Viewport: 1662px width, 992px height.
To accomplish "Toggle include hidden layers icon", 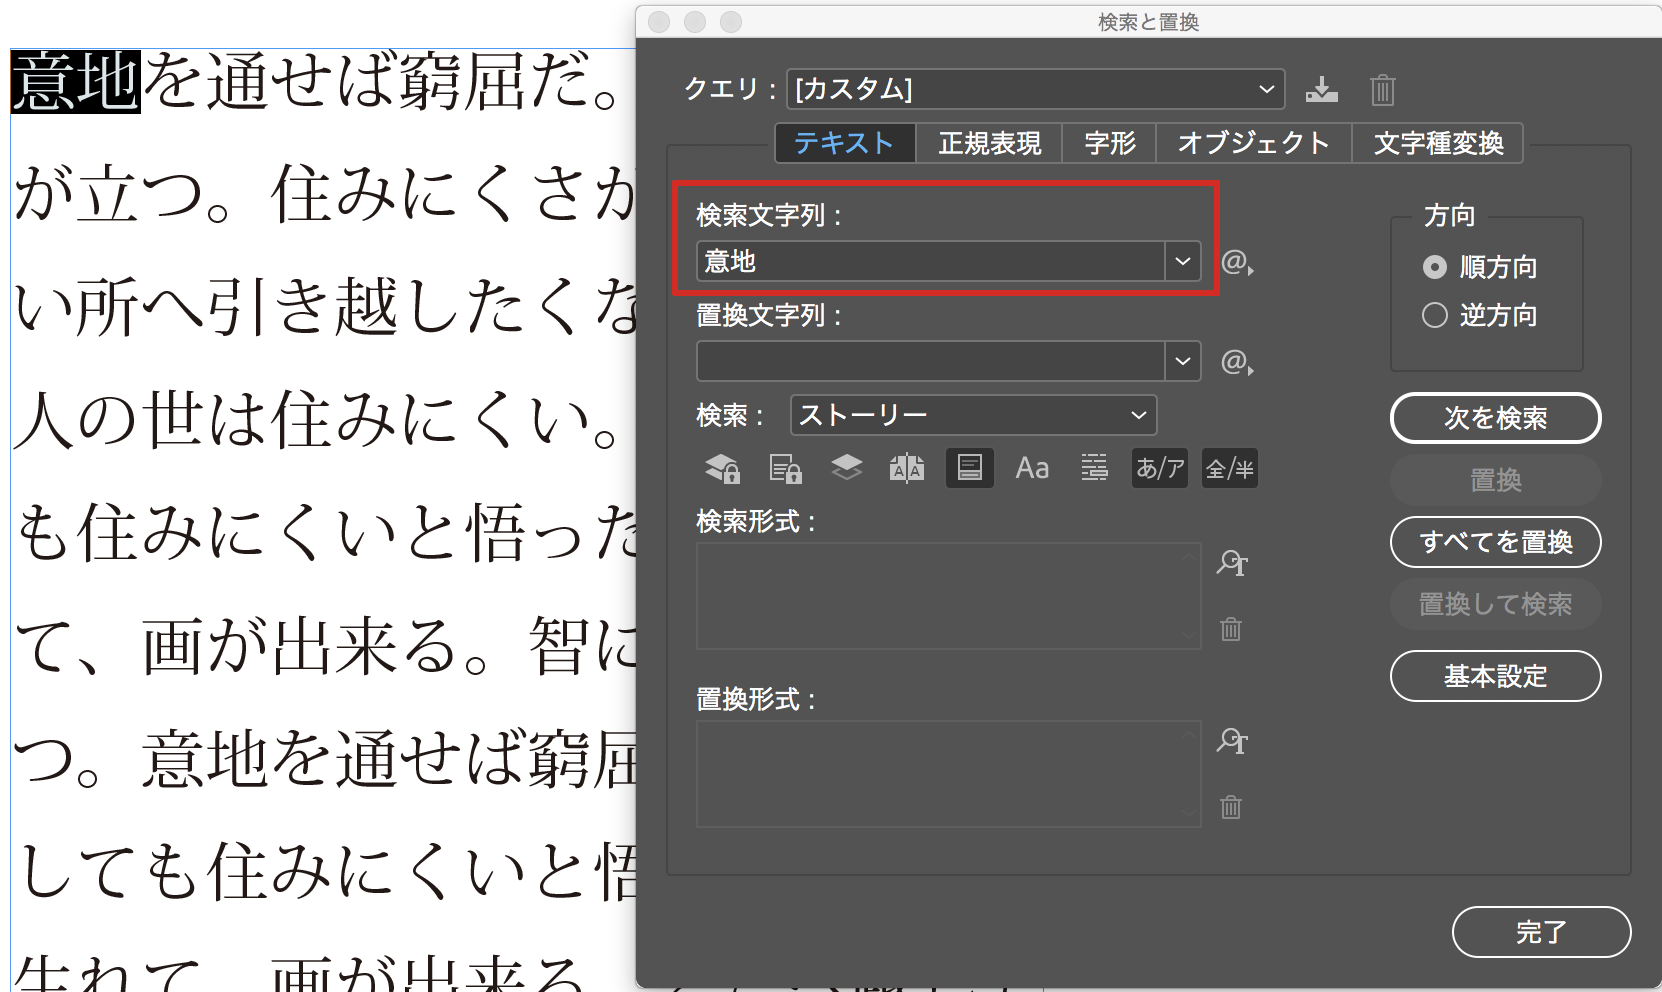I will click(846, 468).
